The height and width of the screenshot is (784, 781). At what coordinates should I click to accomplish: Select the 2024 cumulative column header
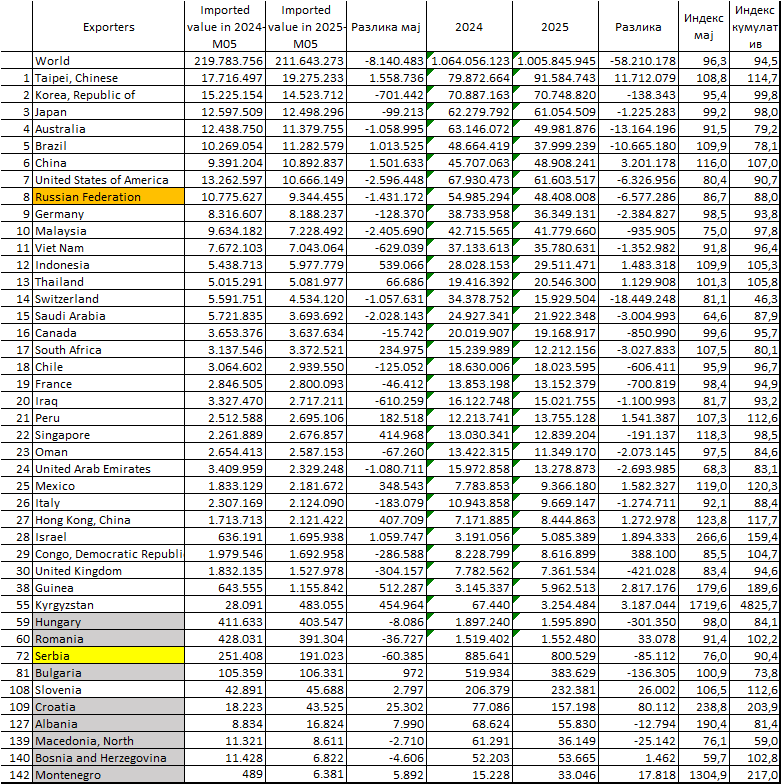pos(469,26)
